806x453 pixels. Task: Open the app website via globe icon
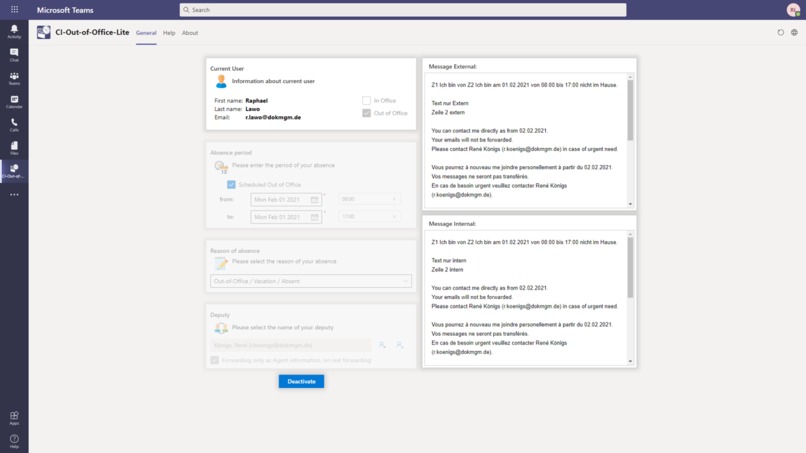tap(794, 32)
